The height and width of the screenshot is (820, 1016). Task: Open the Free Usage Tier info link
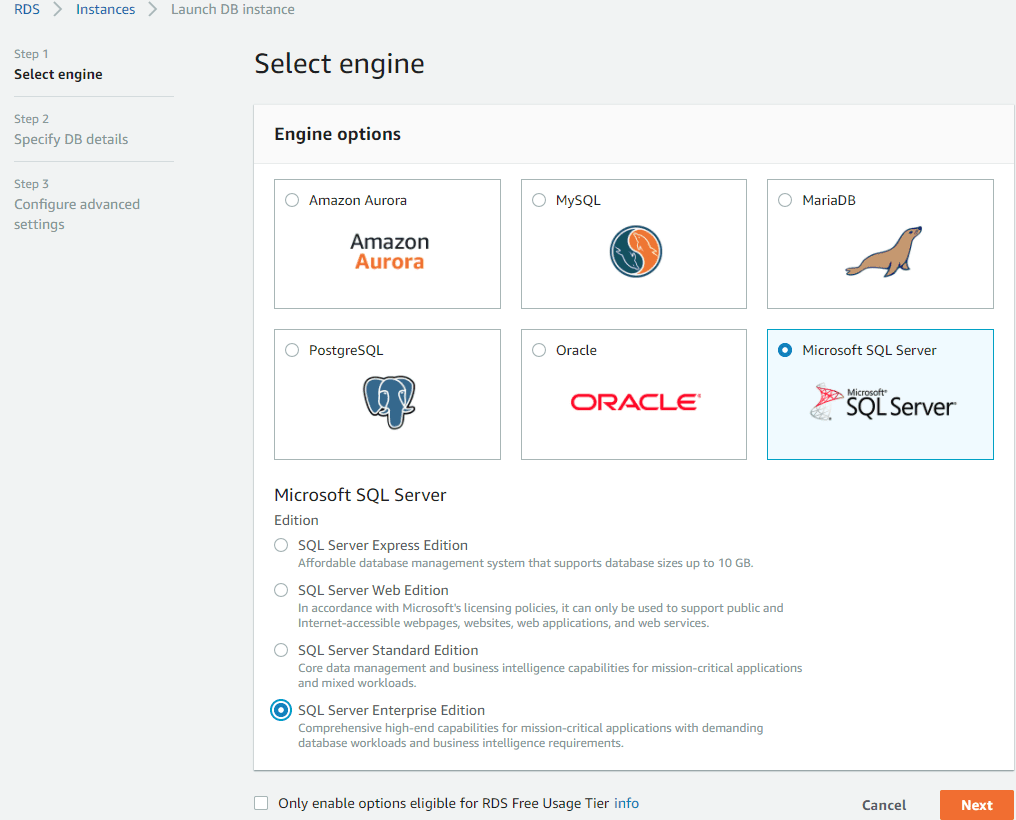[626, 803]
